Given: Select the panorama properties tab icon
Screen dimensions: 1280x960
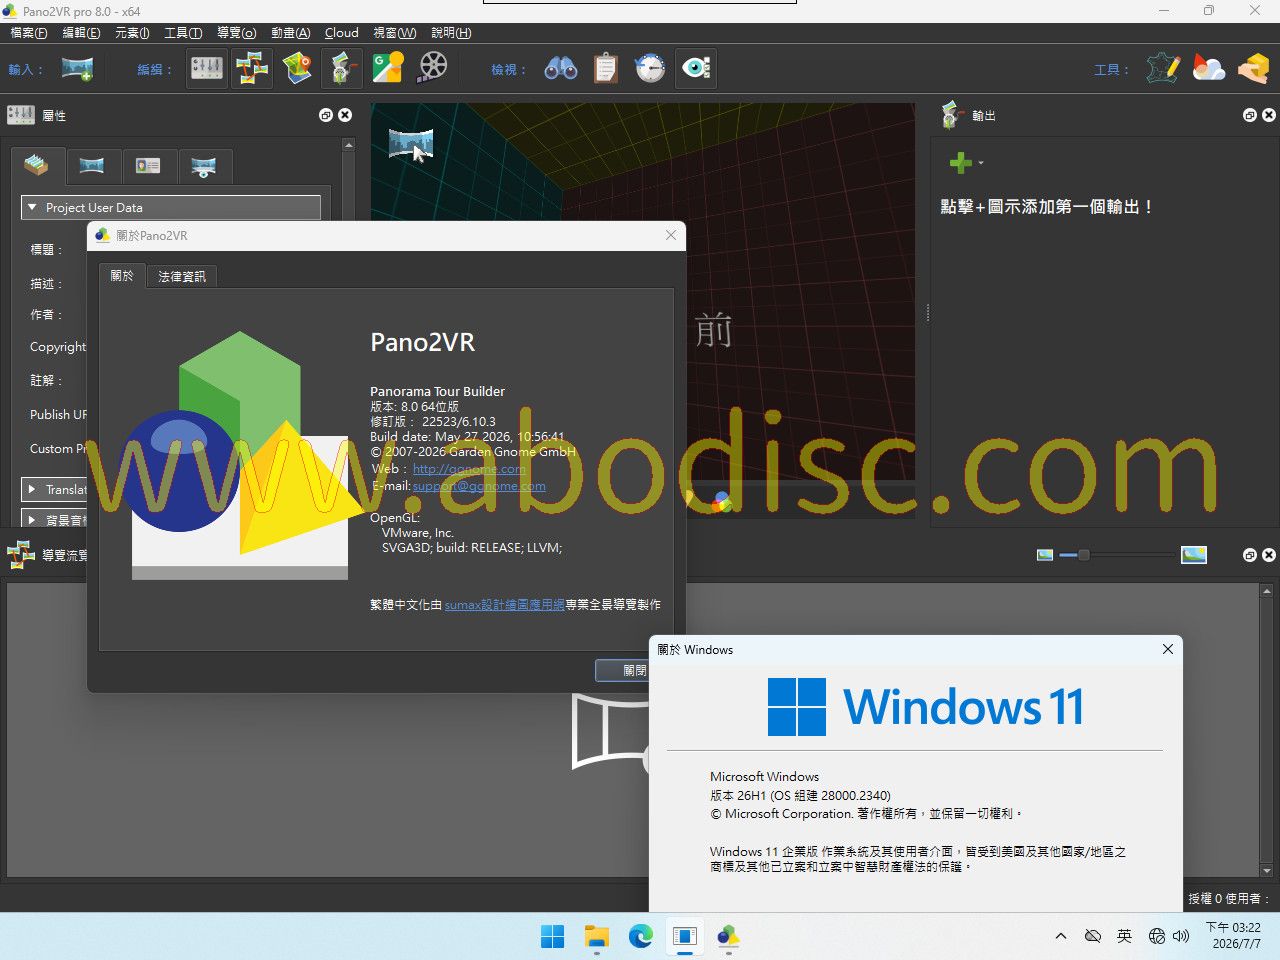Looking at the screenshot, I should click(x=92, y=166).
